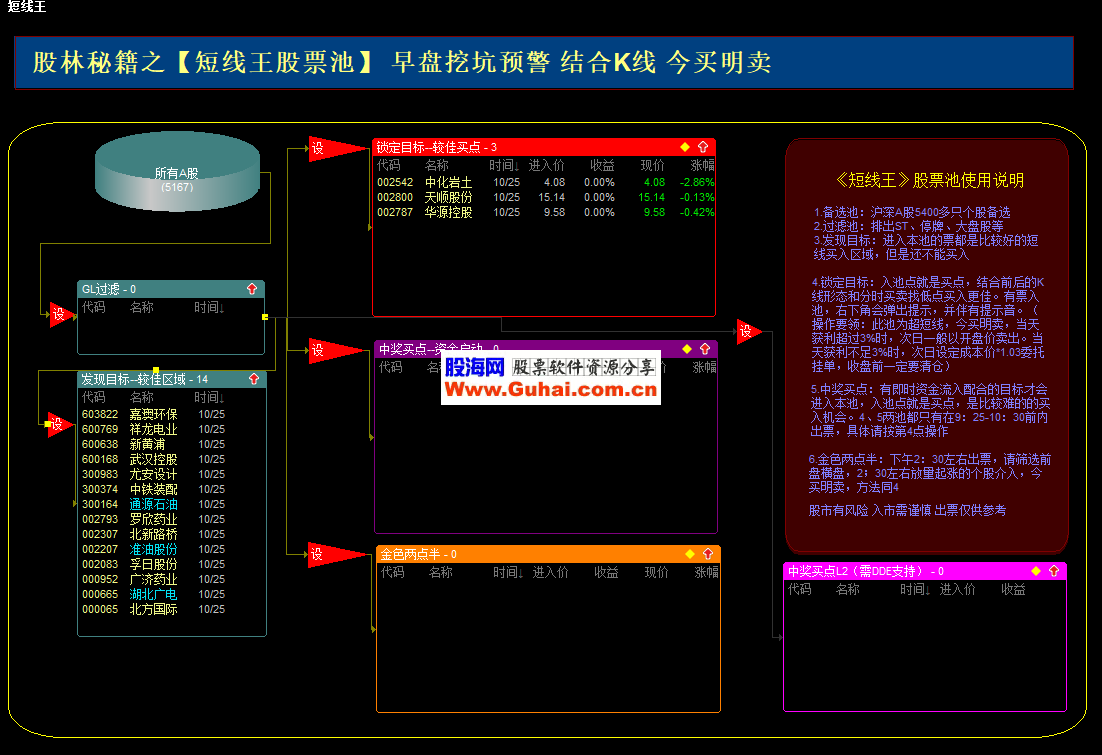Click the red up-arrow icon in 发现目标 panel
Screen dimensions: 1102x755
pyautogui.click(x=253, y=380)
